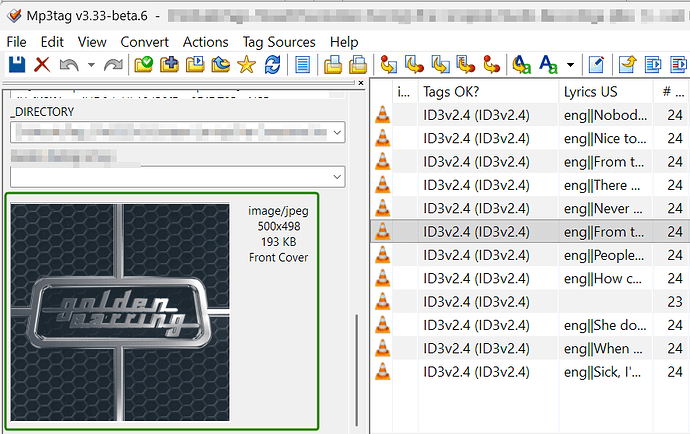Select row with lyrics eng||Never ...
This screenshot has width=690, height=434.
530,209
